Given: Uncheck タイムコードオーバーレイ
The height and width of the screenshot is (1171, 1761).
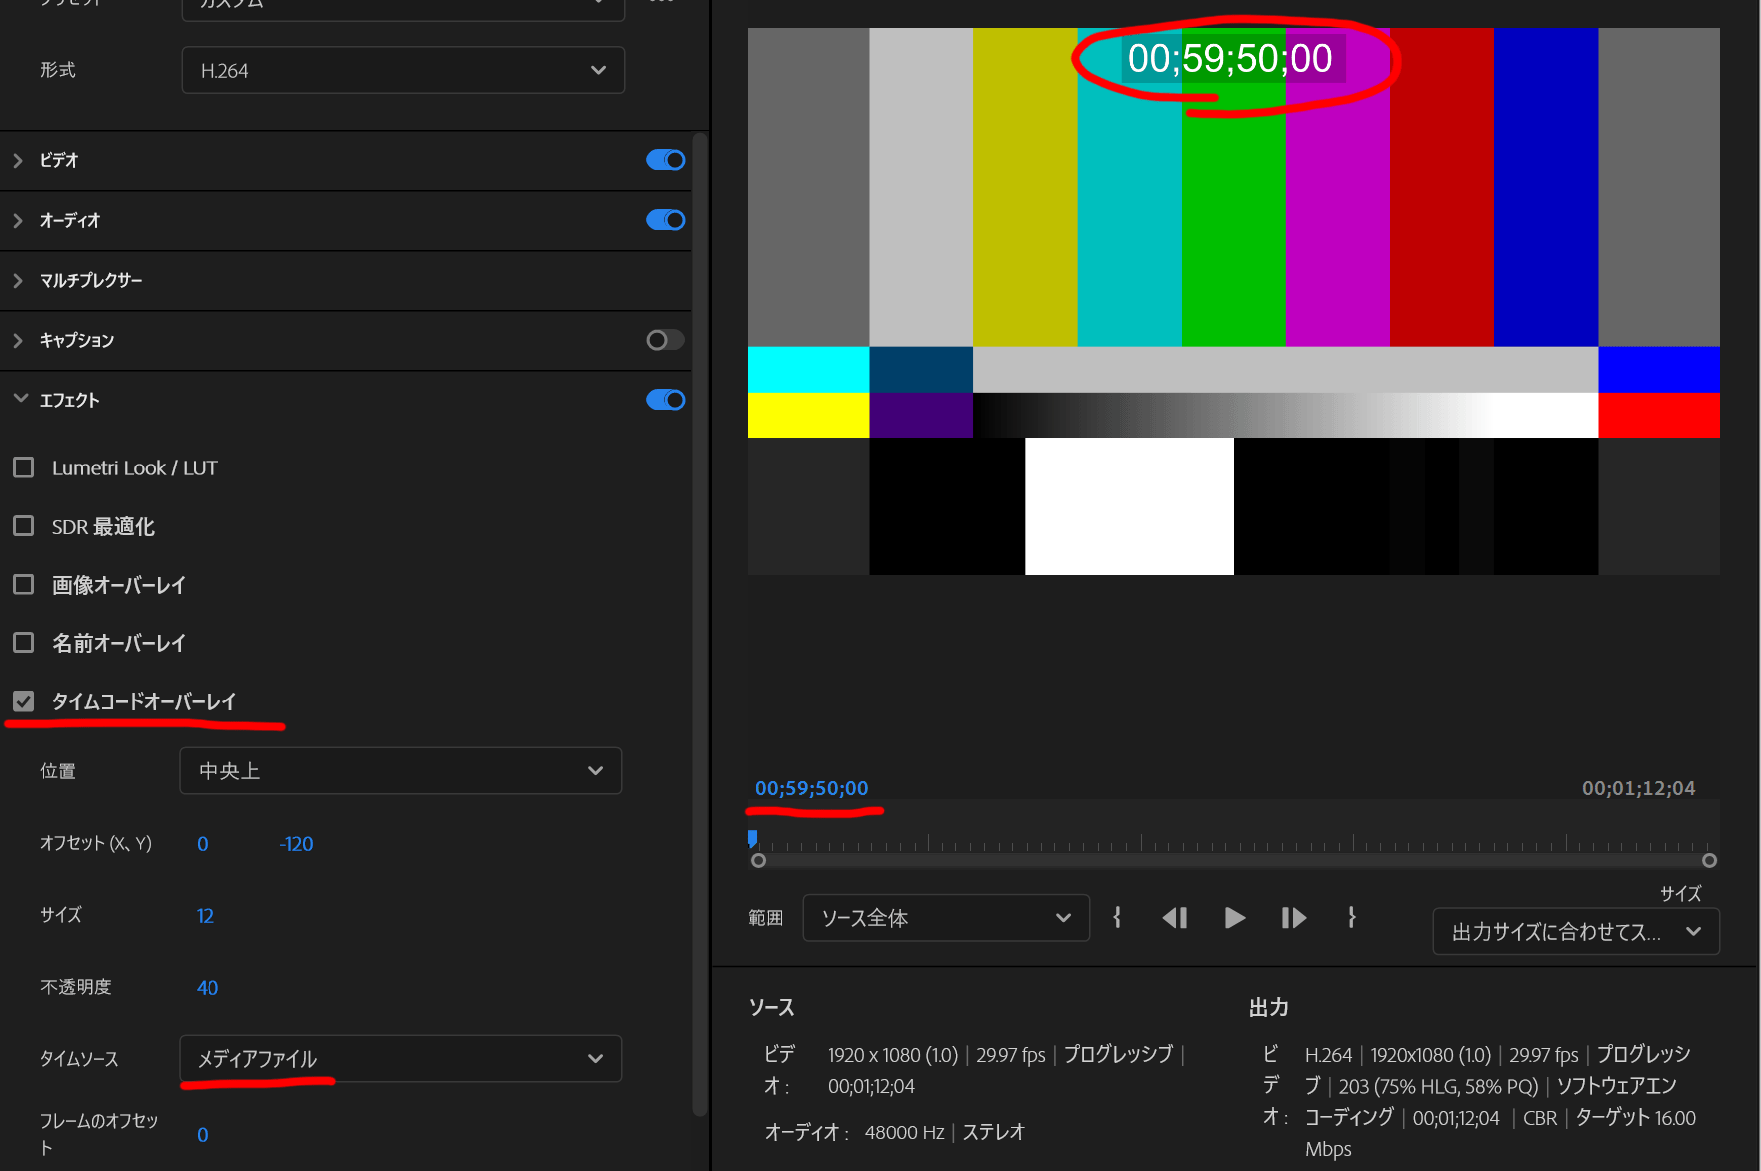Looking at the screenshot, I should [24, 701].
